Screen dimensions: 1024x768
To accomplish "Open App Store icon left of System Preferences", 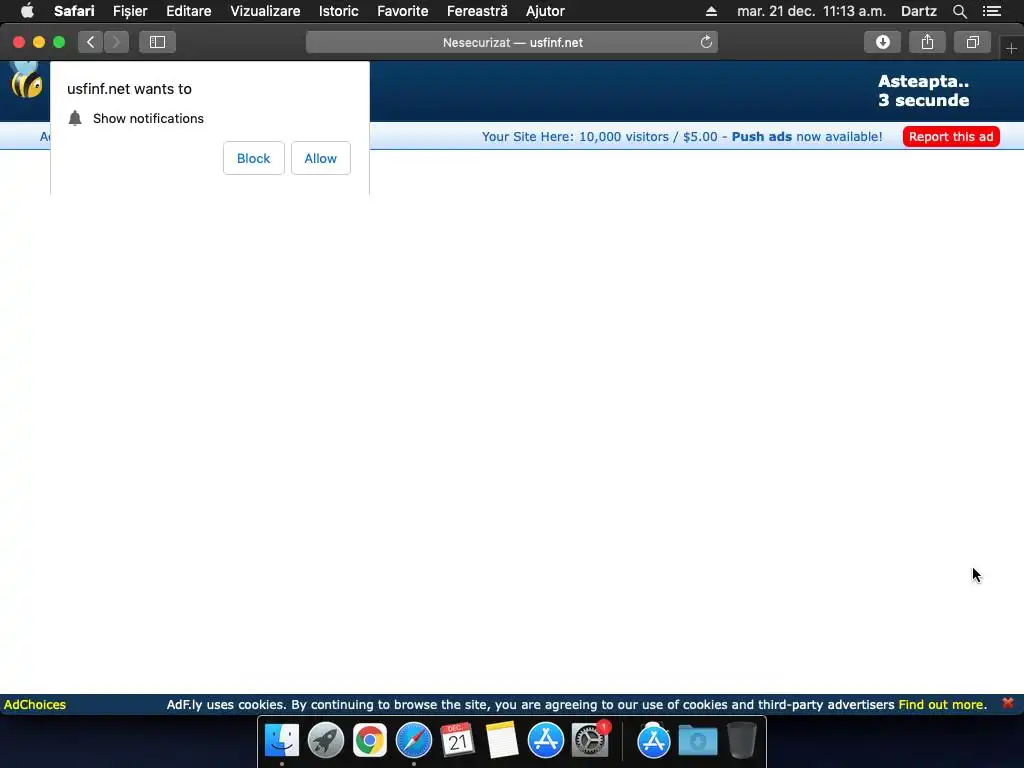I will point(545,740).
